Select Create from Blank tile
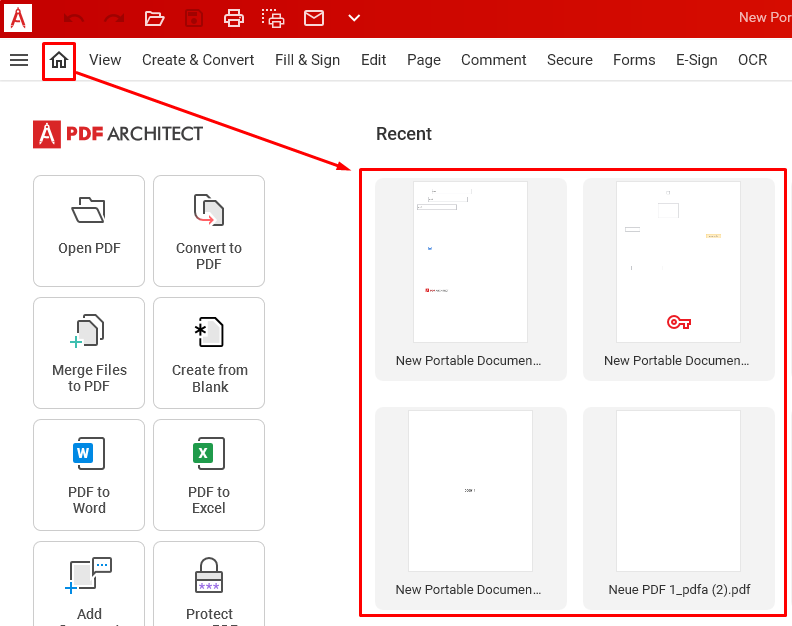Screen dimensions: 792x626 (x=209, y=353)
